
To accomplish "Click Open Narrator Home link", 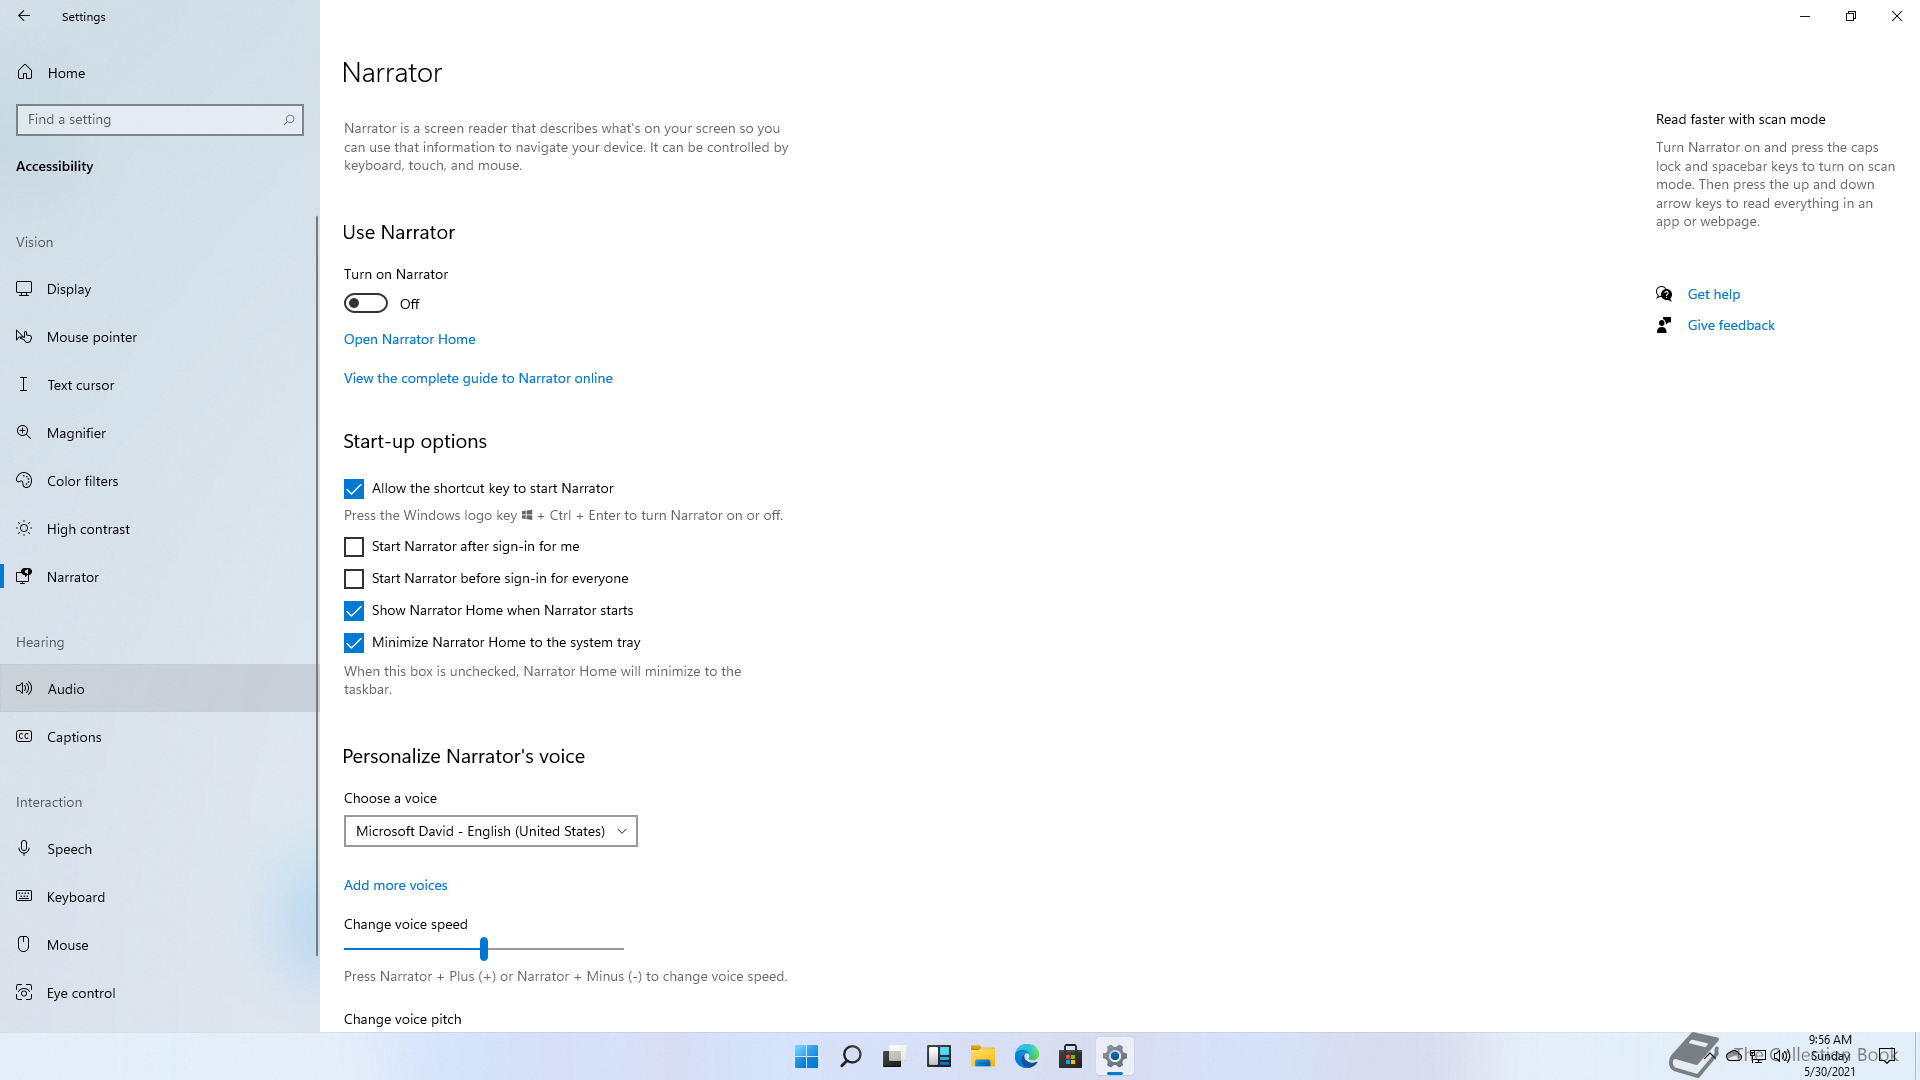I will point(410,339).
